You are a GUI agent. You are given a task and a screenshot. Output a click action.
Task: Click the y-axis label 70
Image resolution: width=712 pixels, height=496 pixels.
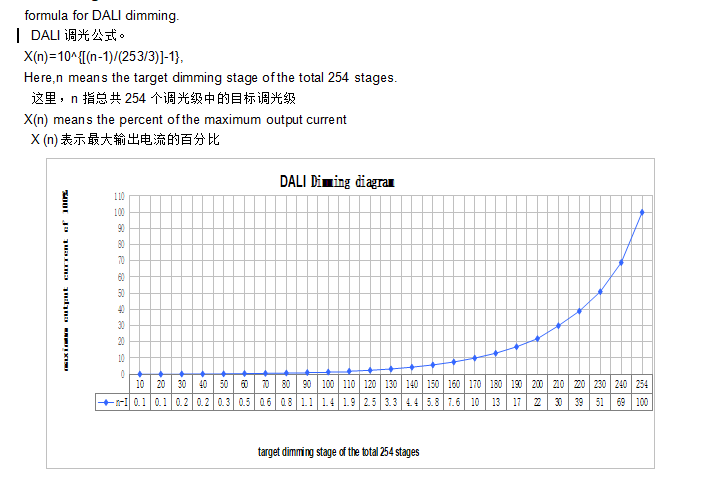(x=121, y=261)
